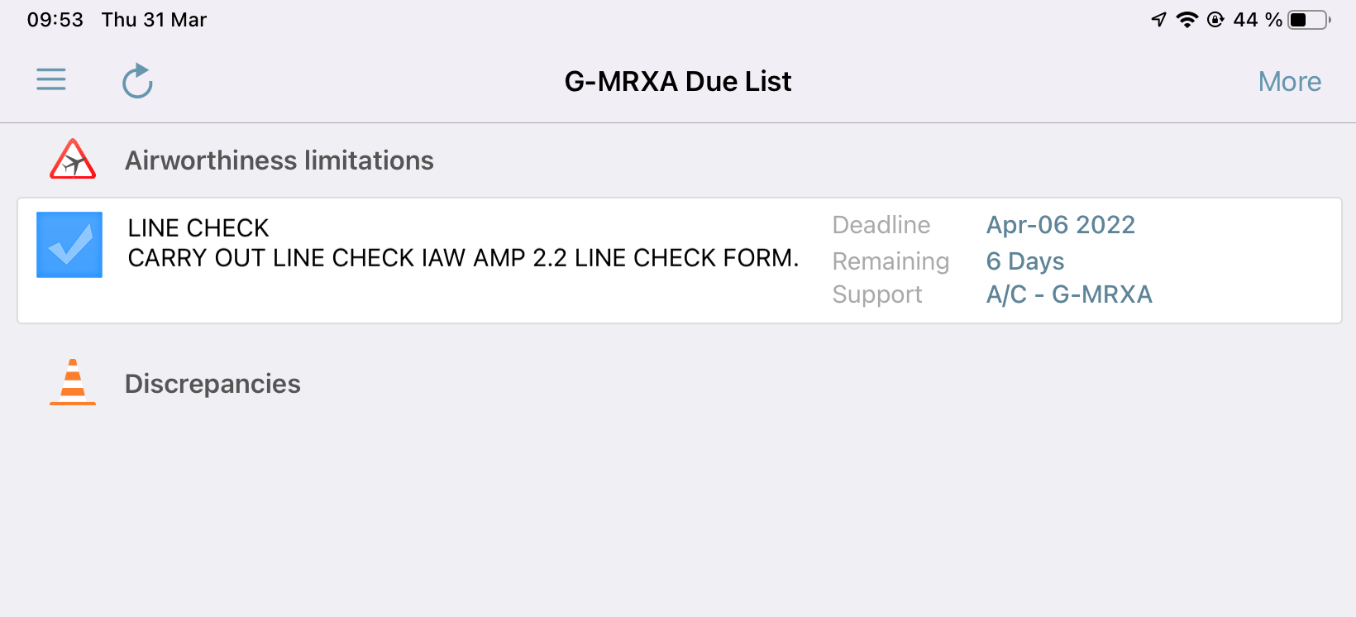
Task: Select the Airworthiness limitations section header
Action: pos(279,161)
